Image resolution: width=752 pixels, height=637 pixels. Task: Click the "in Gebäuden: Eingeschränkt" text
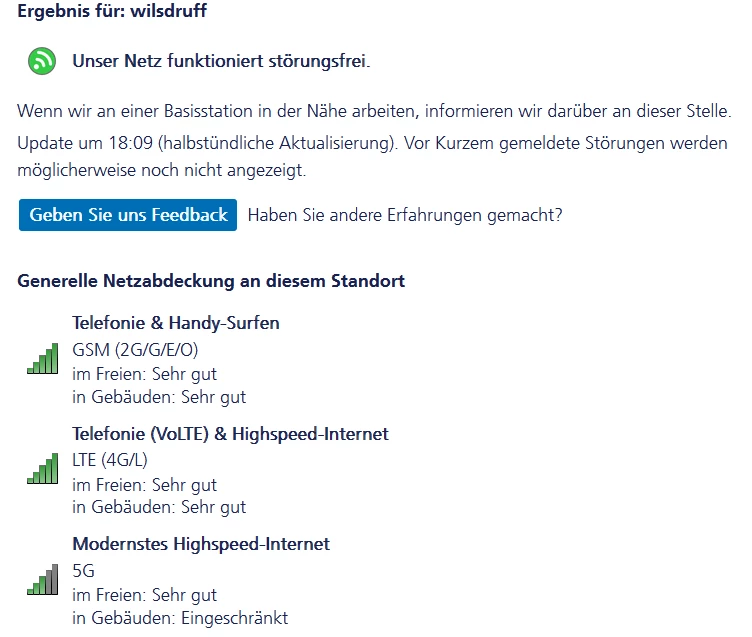[180, 618]
